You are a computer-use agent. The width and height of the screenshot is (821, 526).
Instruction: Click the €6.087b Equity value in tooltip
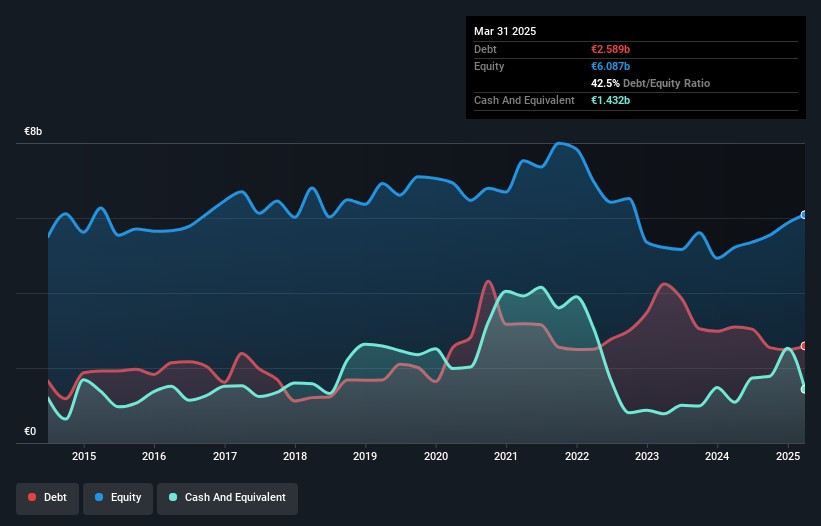point(612,66)
